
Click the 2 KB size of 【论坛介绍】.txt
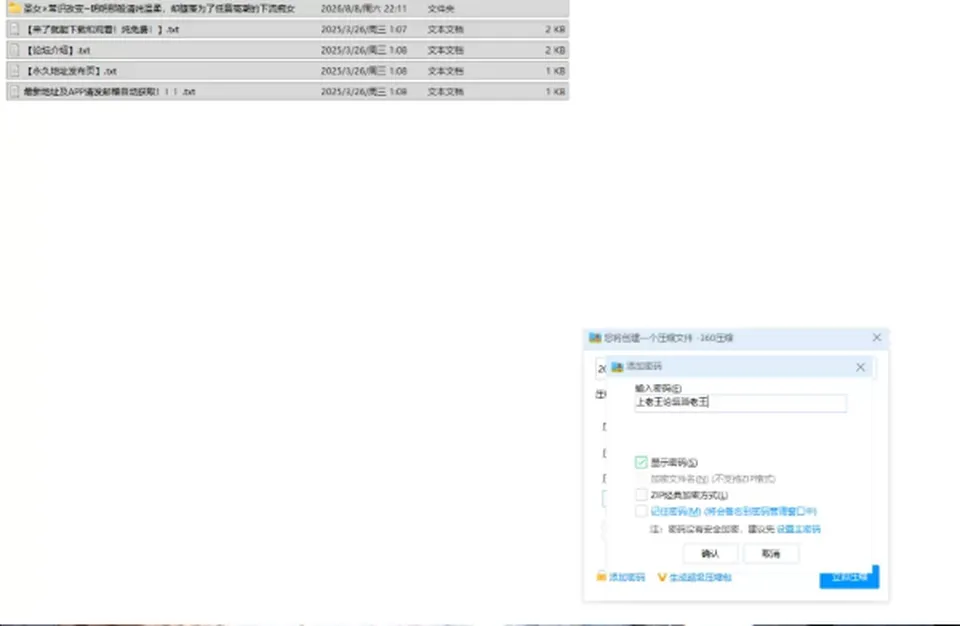(555, 50)
